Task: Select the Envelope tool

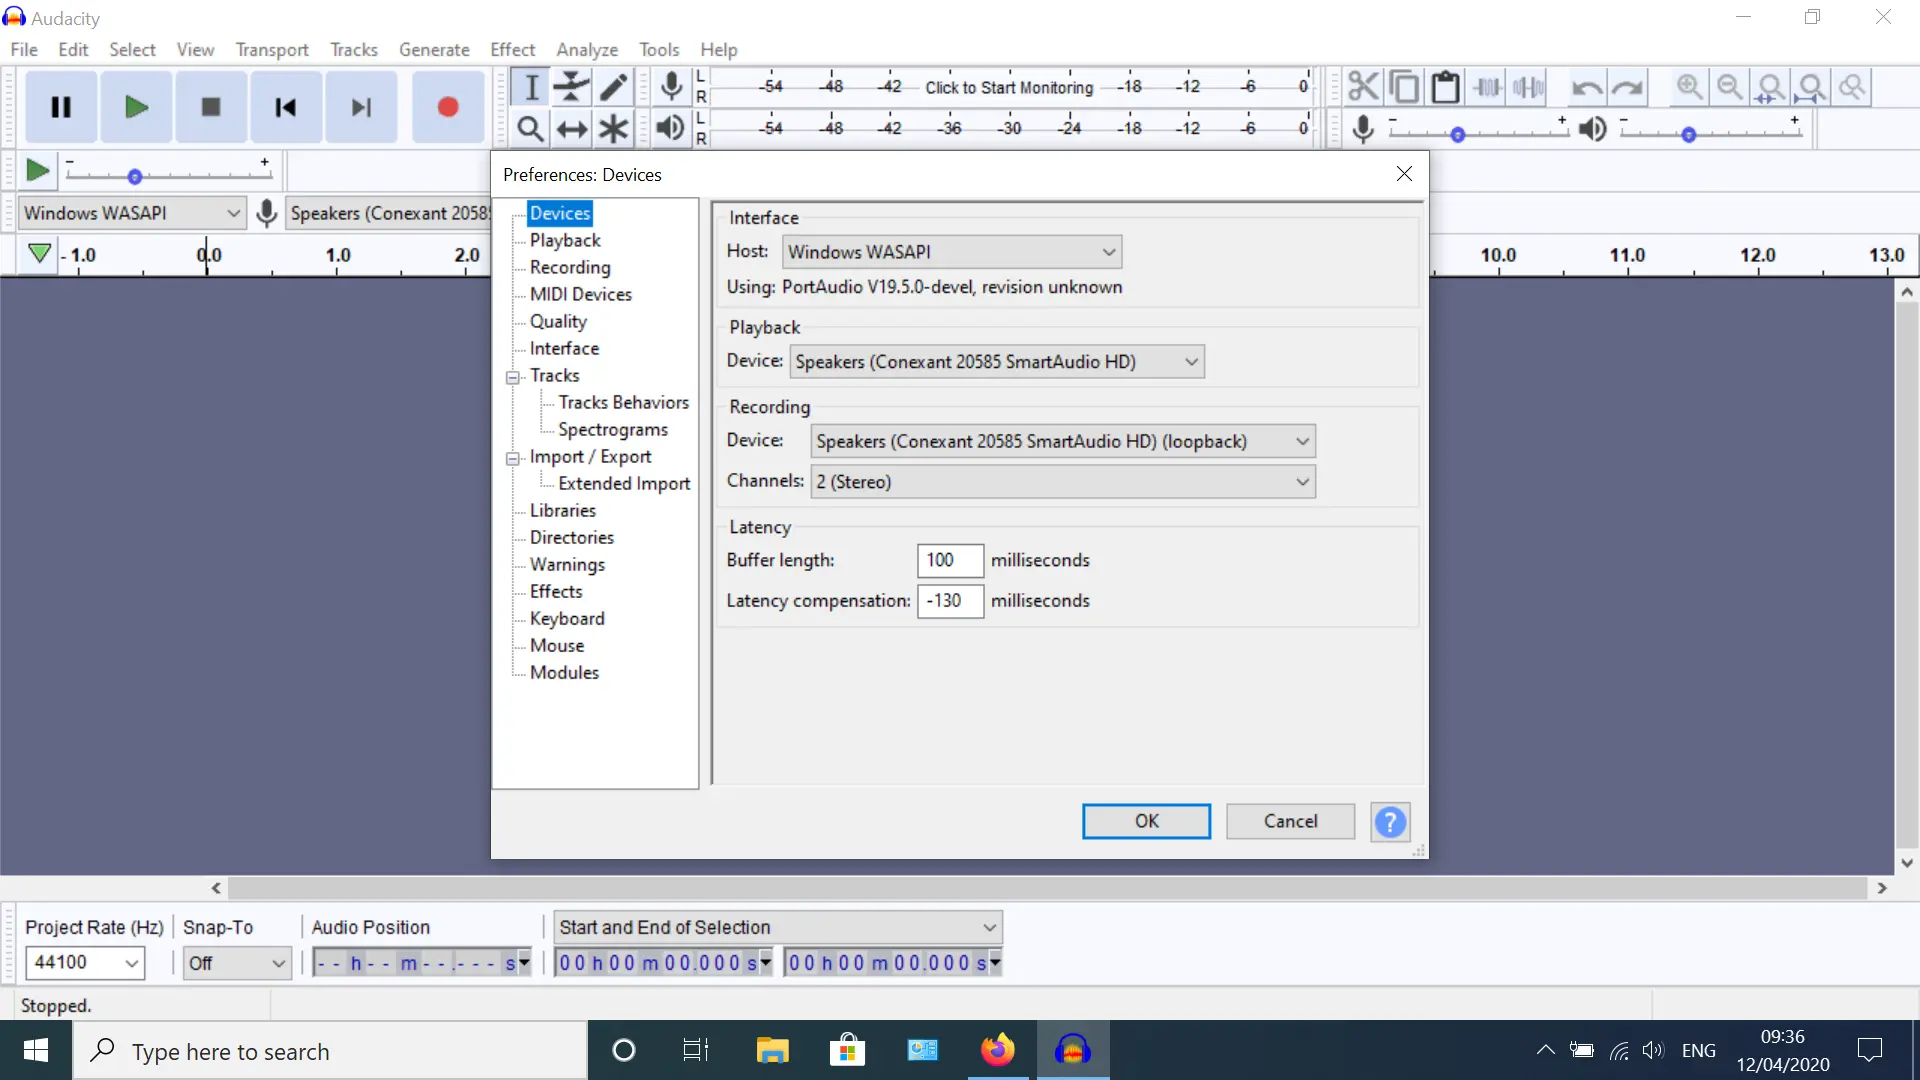Action: 572,87
